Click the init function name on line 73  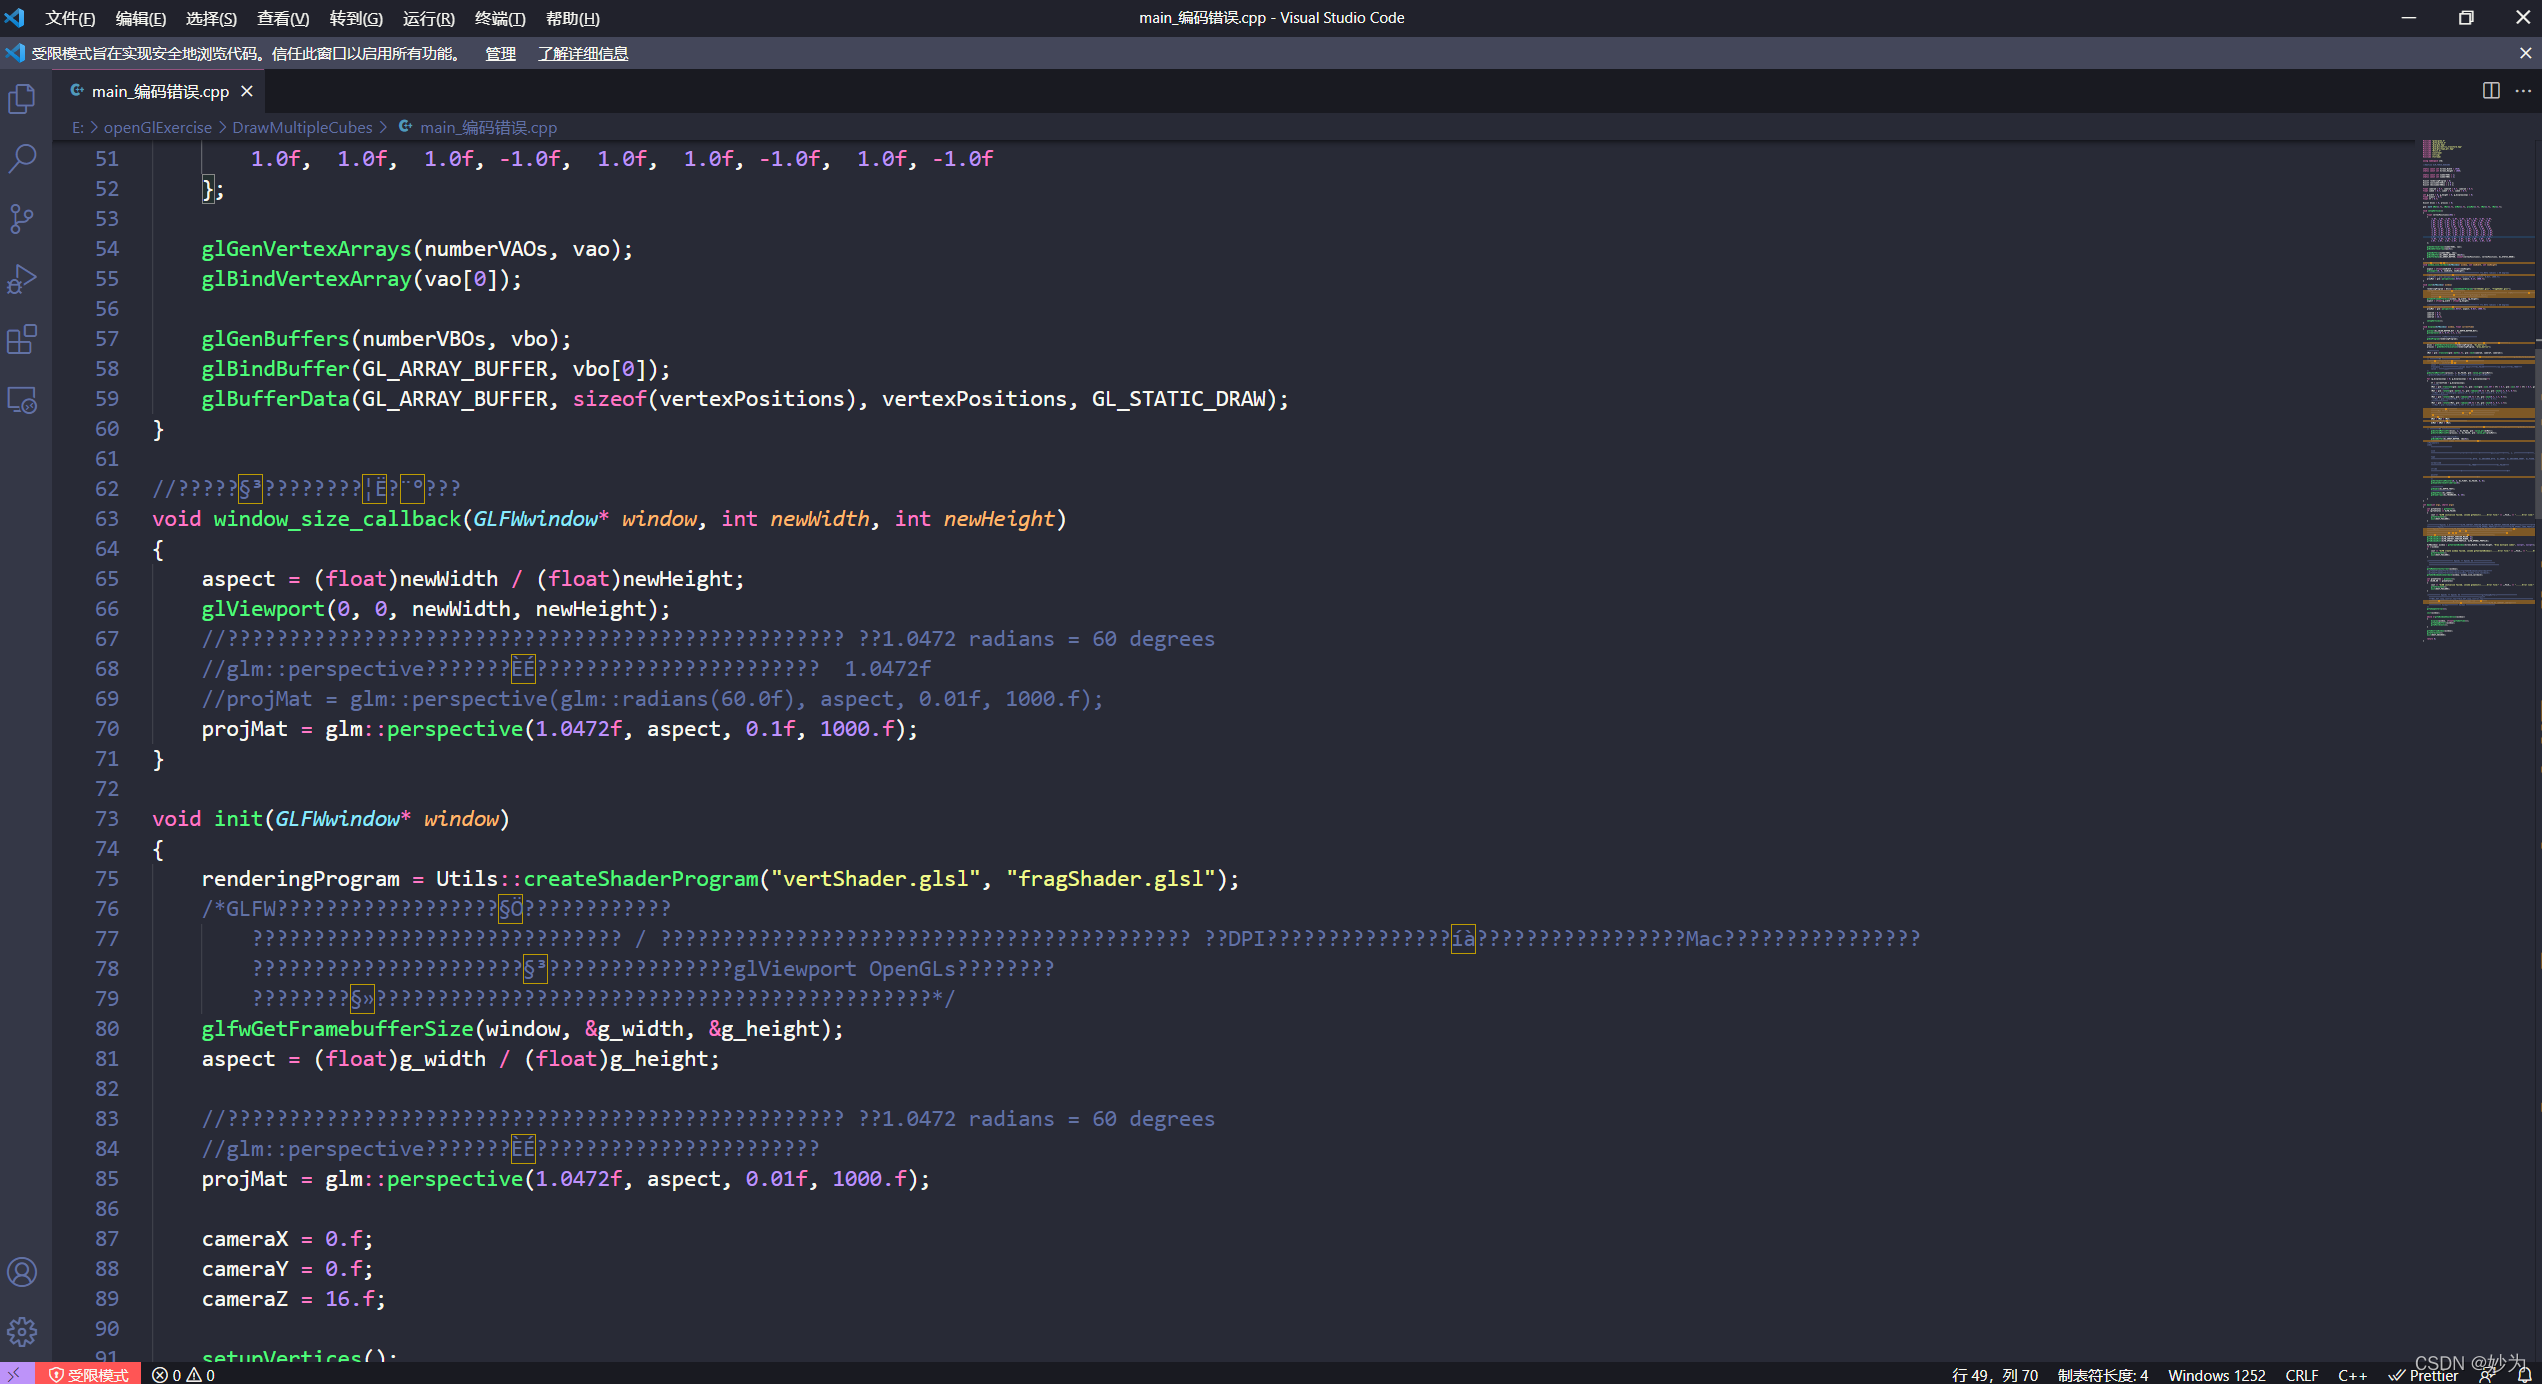238,818
